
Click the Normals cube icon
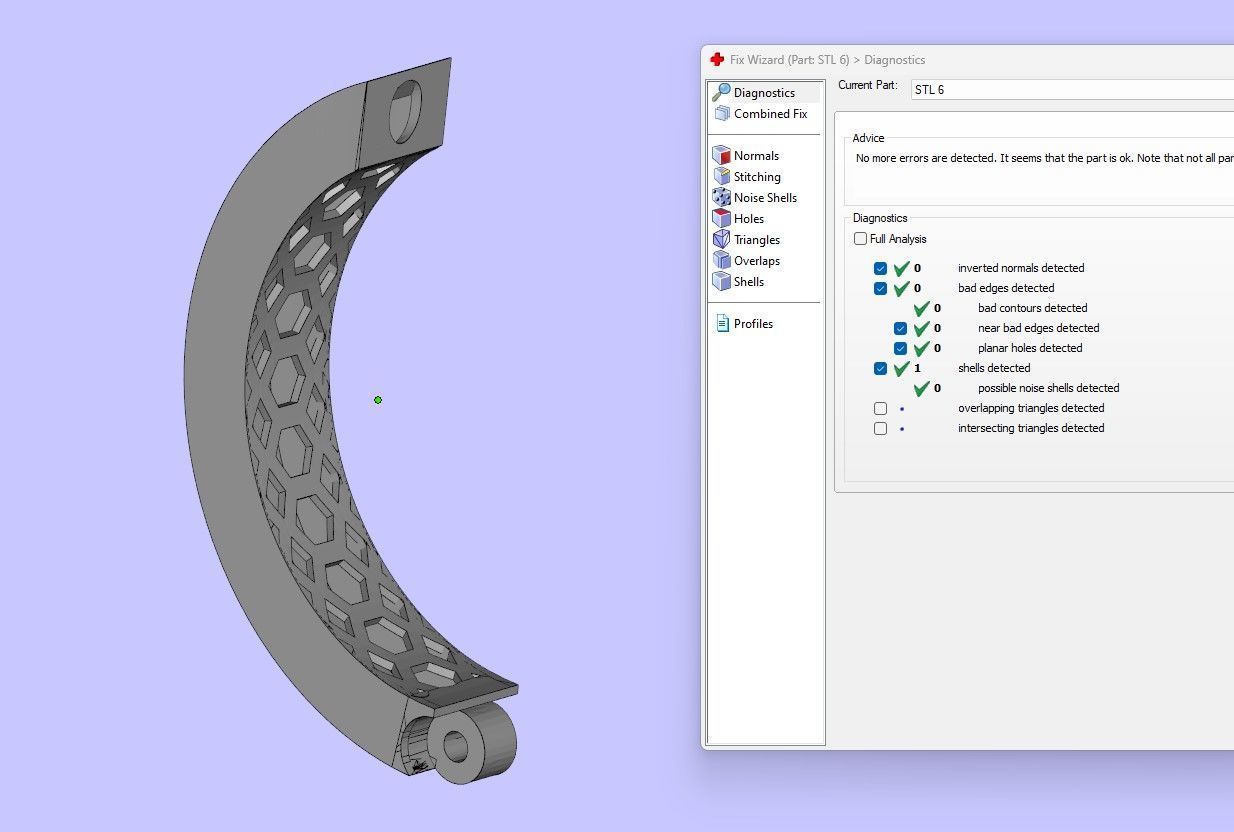pyautogui.click(x=721, y=155)
